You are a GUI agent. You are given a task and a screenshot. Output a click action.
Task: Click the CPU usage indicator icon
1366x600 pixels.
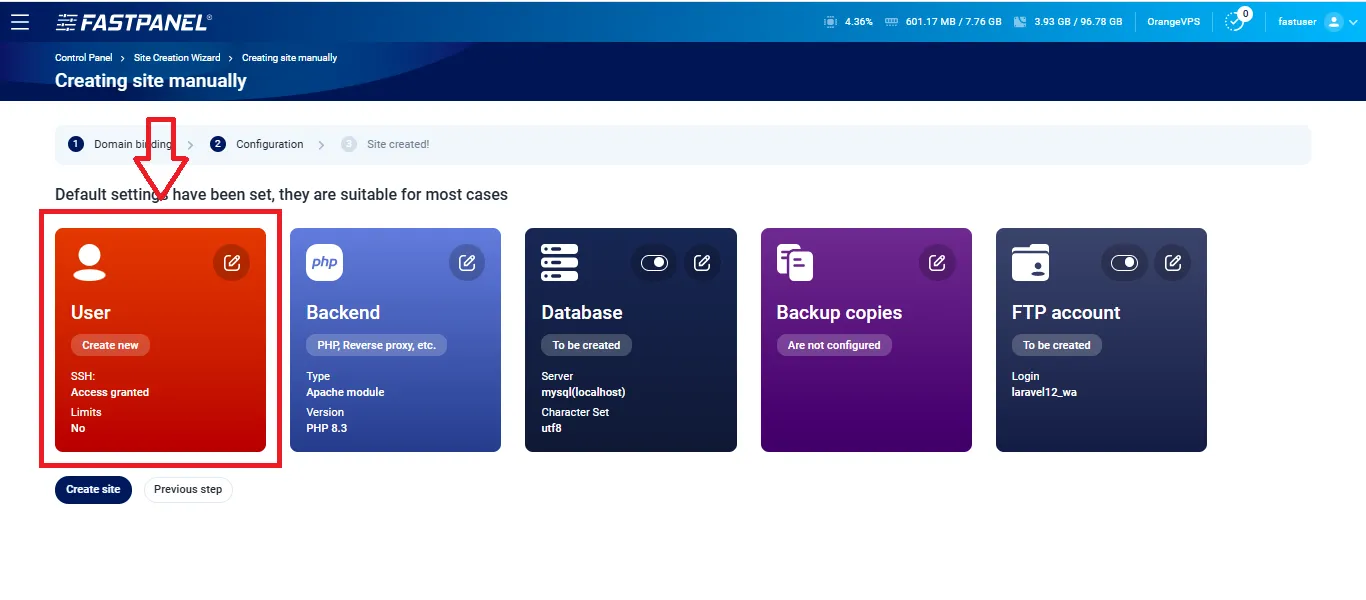point(830,21)
